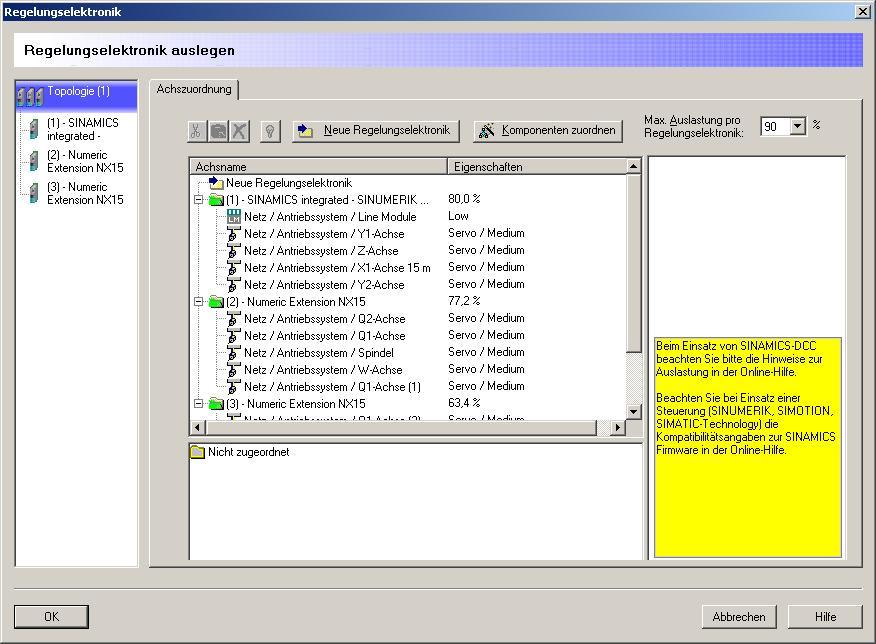Click the Achsname column header

(x=318, y=166)
